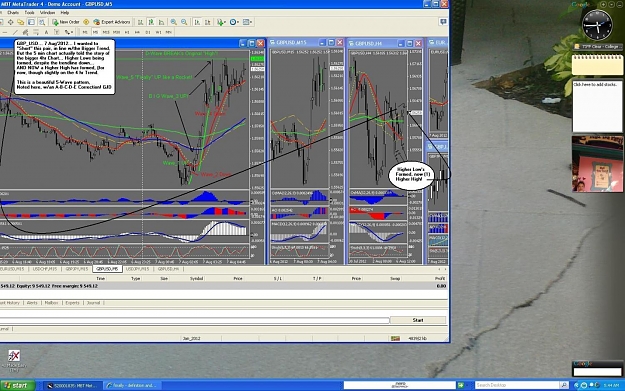Open the Experts terminal tab

(72, 303)
